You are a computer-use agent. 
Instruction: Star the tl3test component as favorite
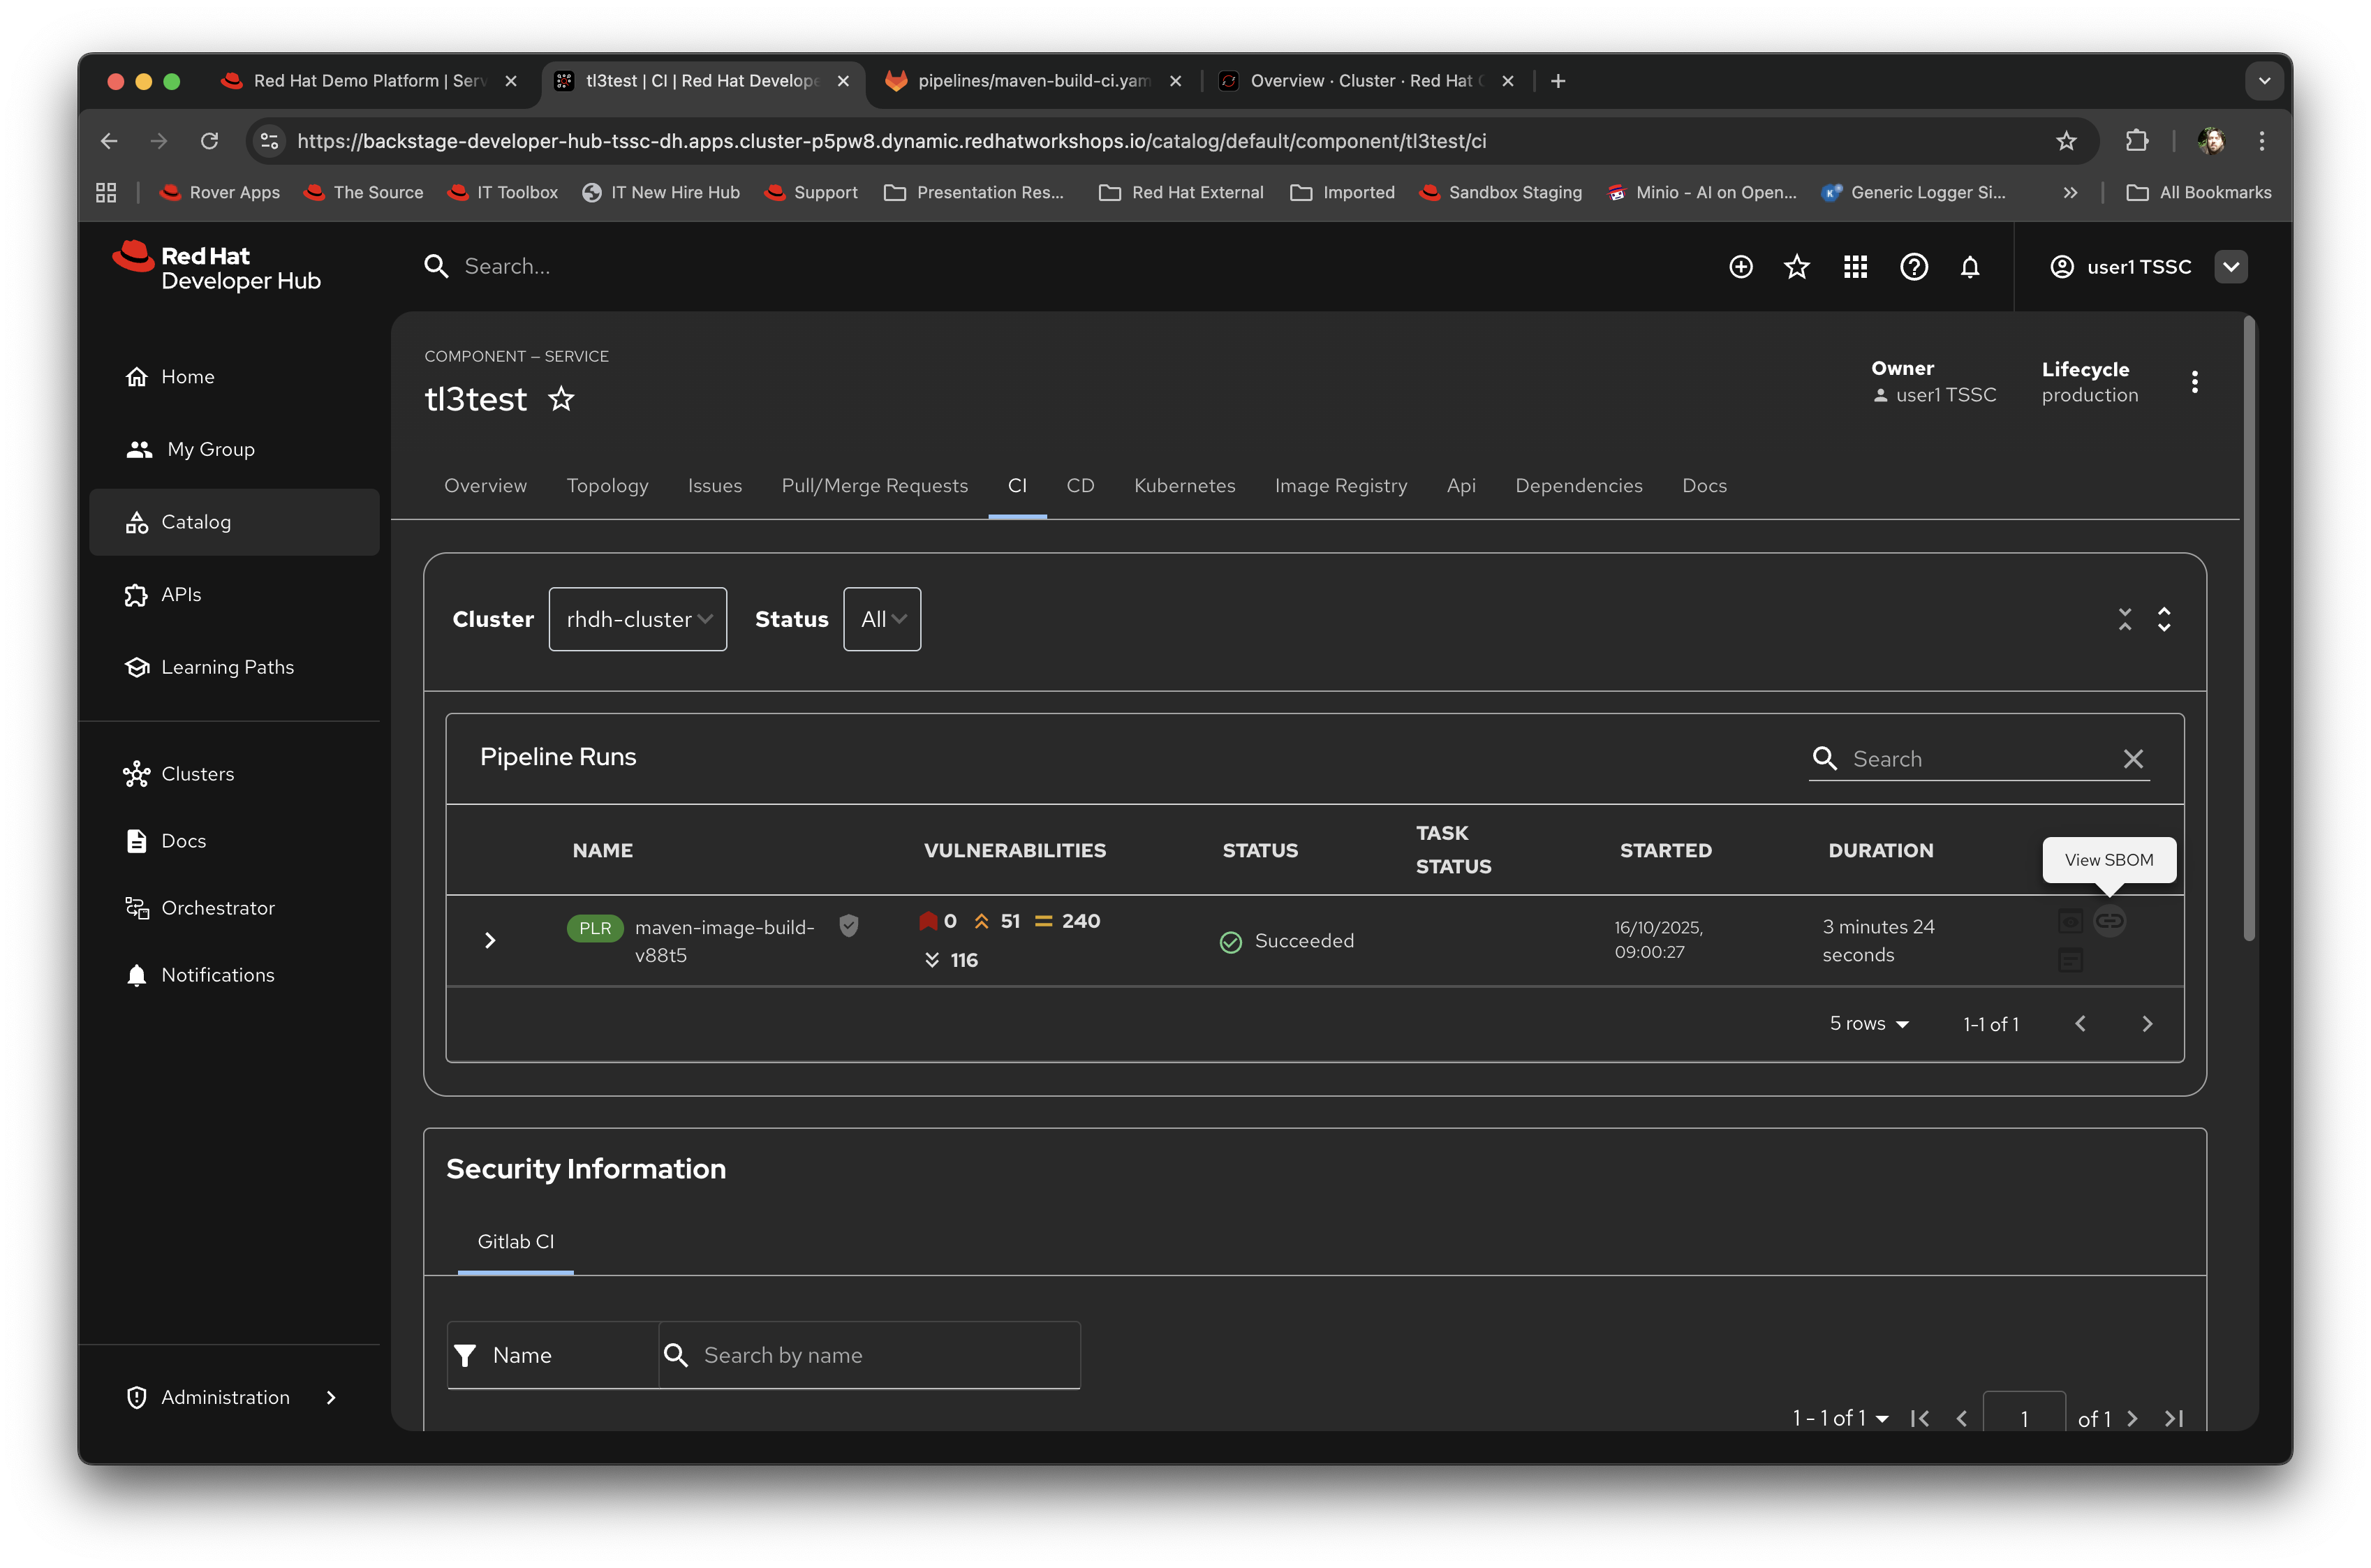(x=561, y=399)
